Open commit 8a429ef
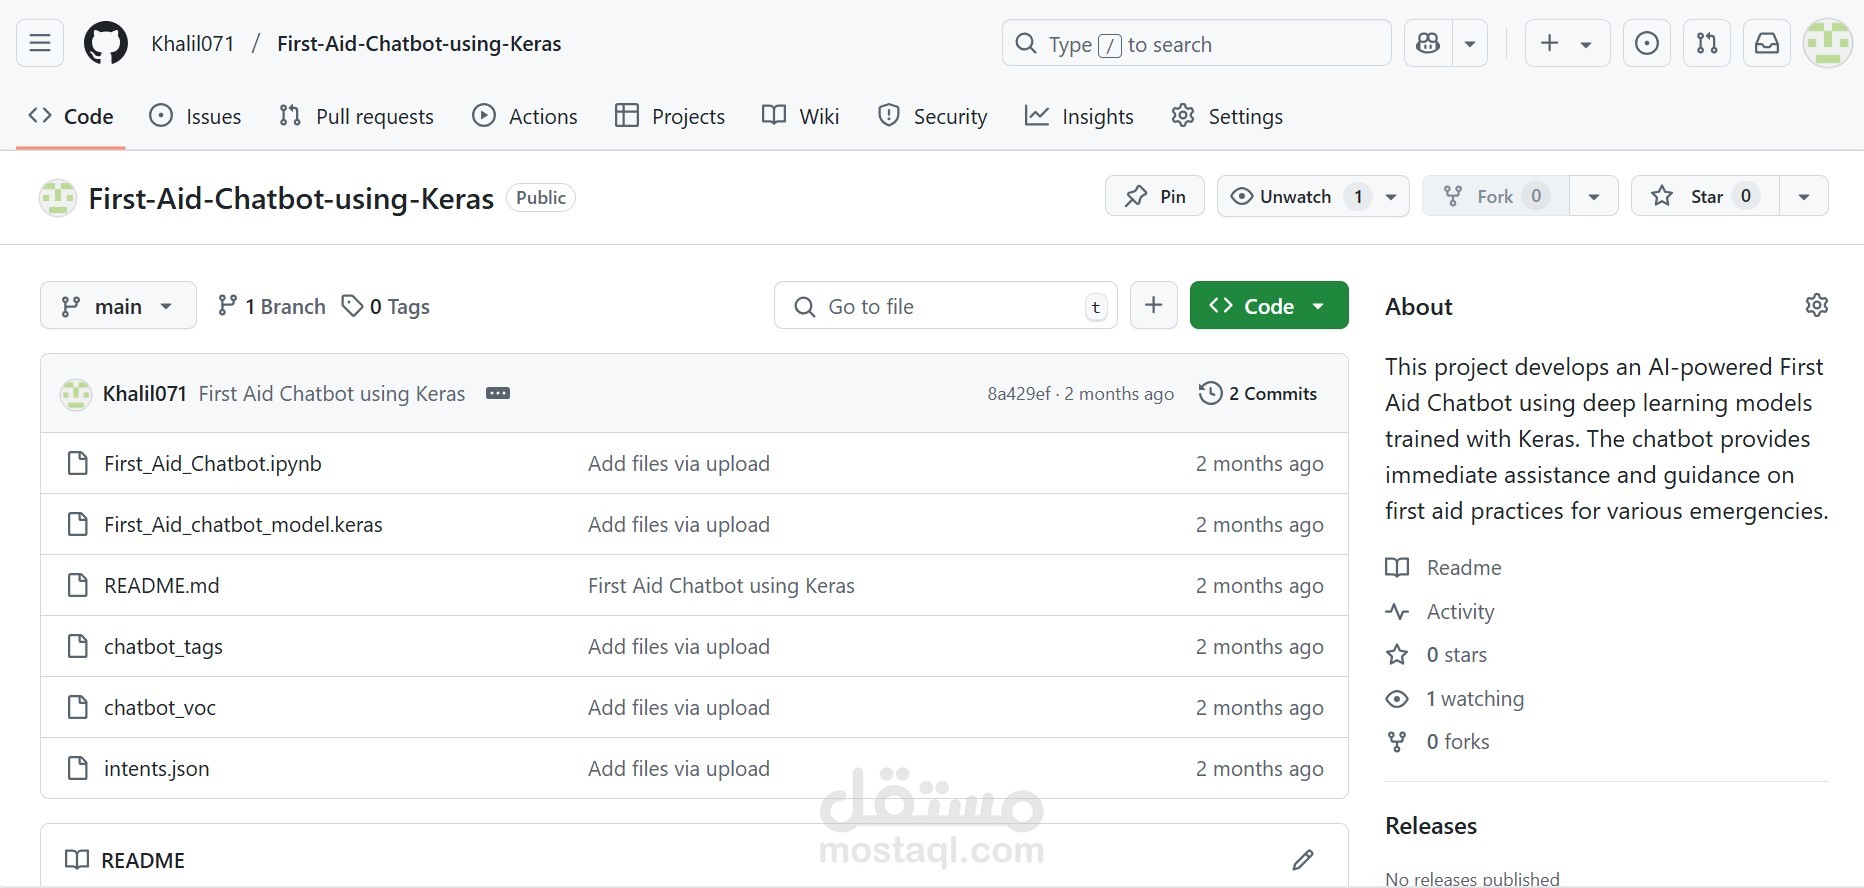 click(1019, 394)
